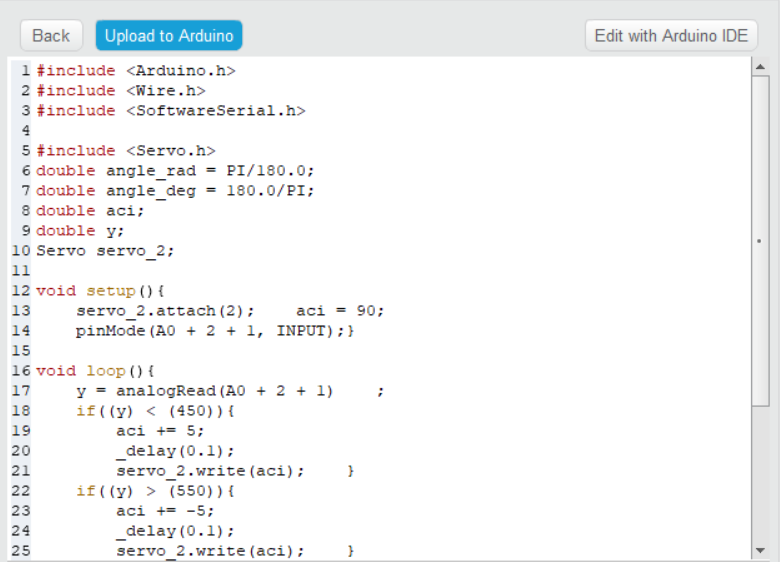
Task: Click the vertical scrollbar thumb
Action: point(760,240)
